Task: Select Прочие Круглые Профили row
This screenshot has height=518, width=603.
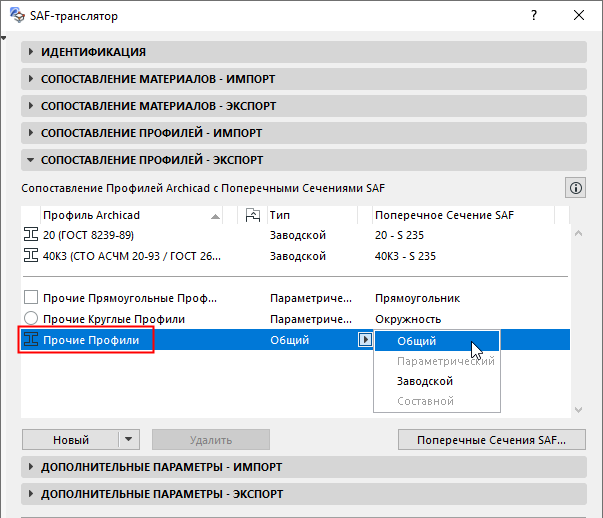Action: (295, 319)
